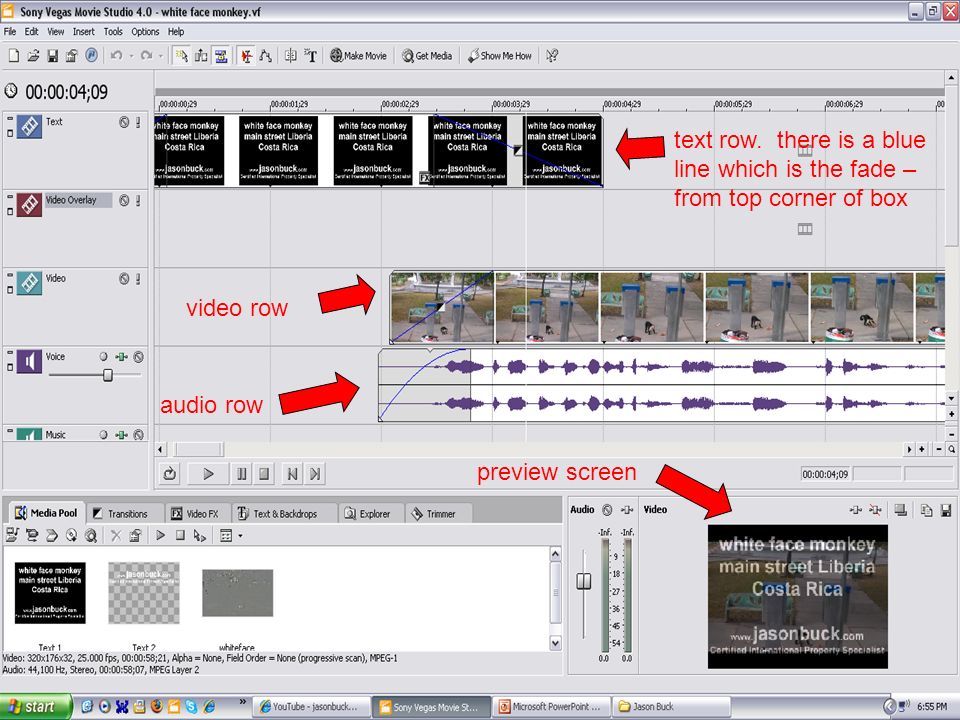Insert text with the T toolbar icon
The image size is (960, 720).
click(311, 56)
